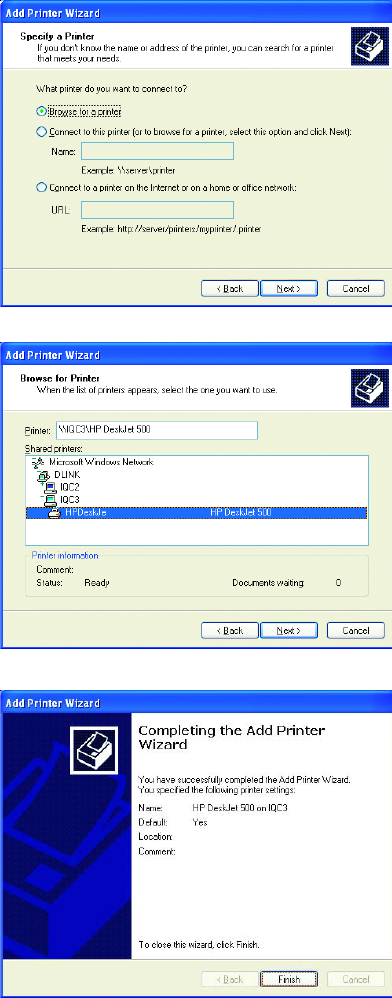Select the Browse for a printer option
The image size is (392, 998).
click(42, 111)
